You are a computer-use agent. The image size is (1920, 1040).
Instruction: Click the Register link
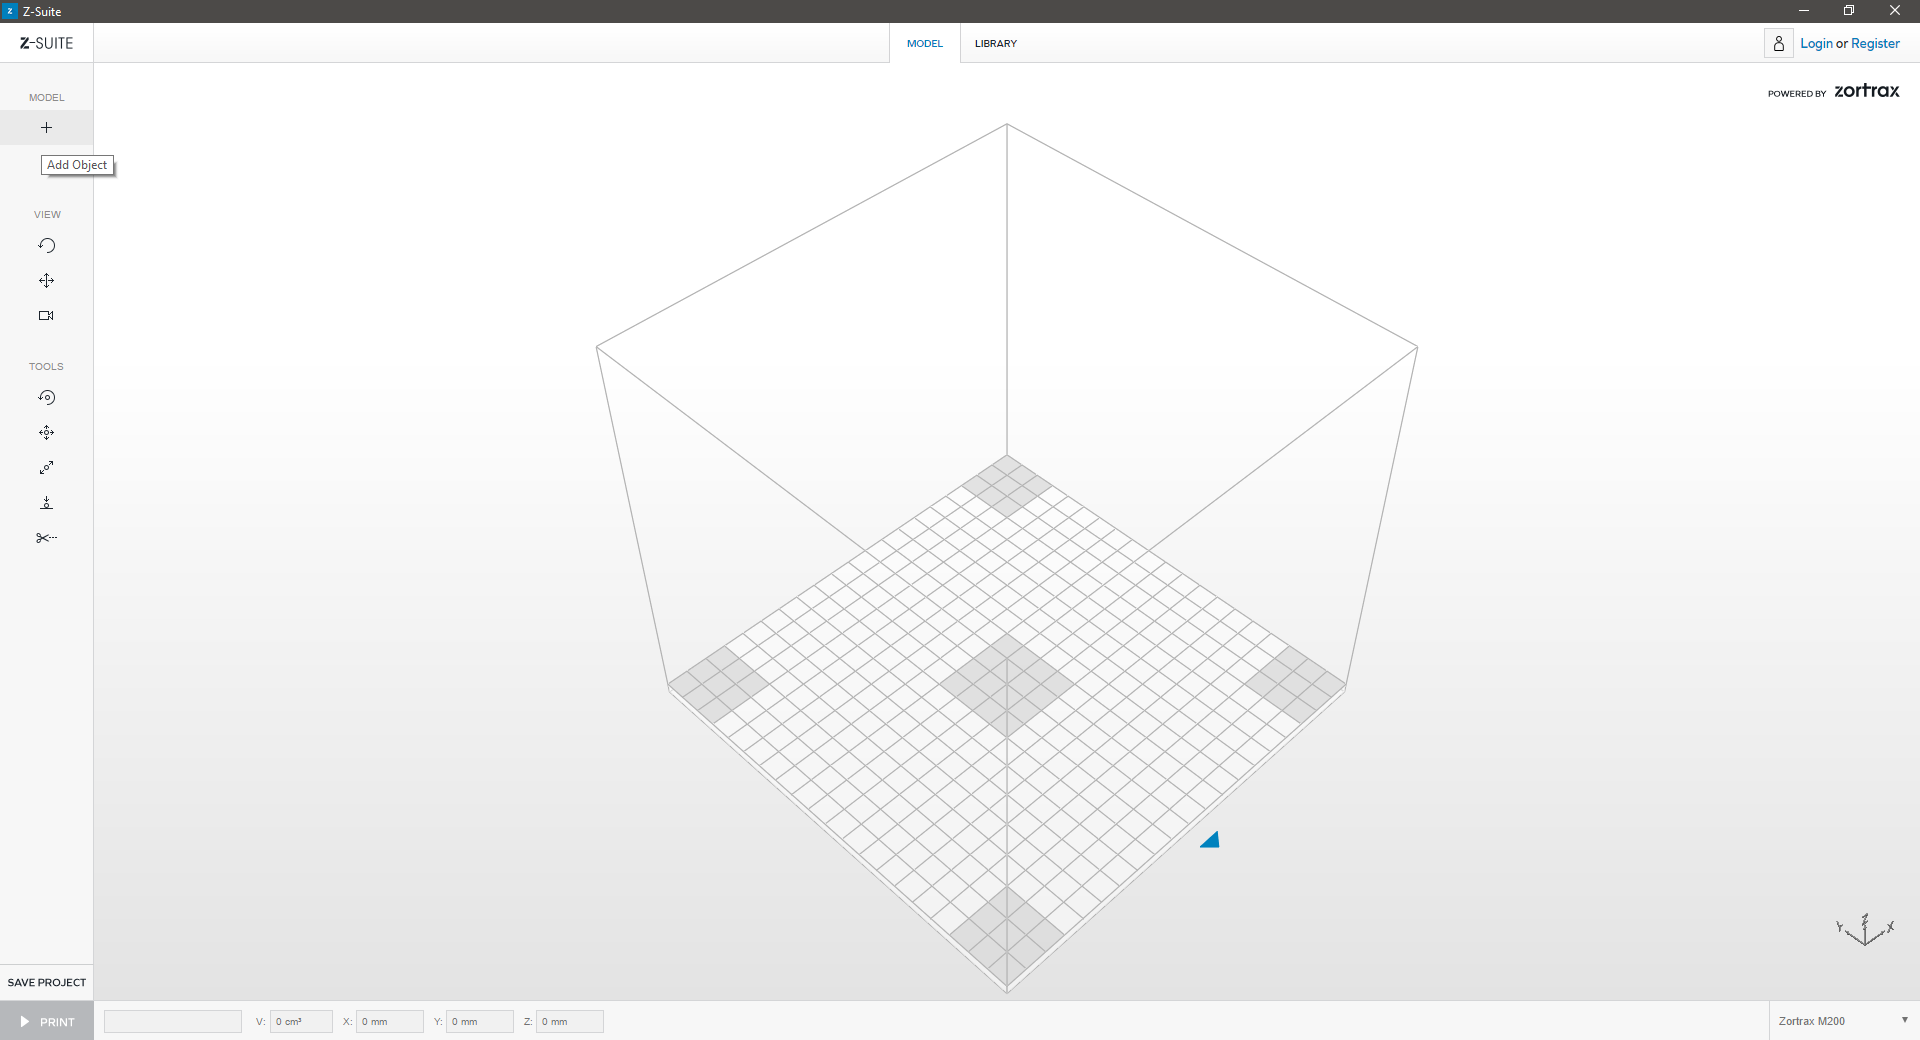pos(1875,44)
